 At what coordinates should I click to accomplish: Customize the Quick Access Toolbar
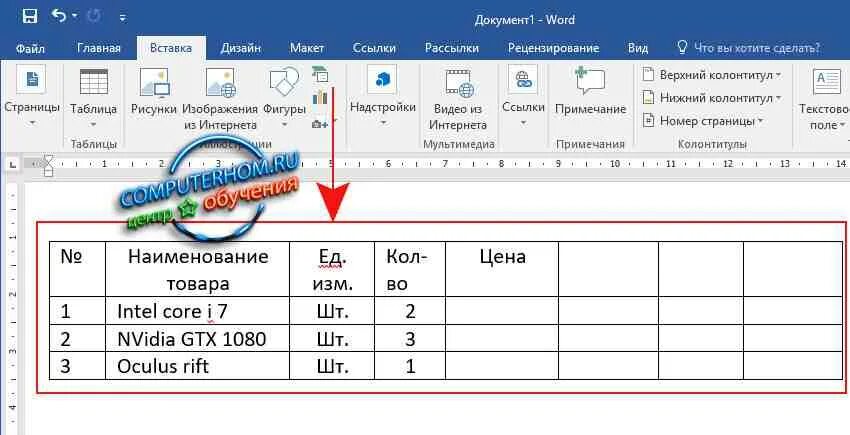point(123,17)
